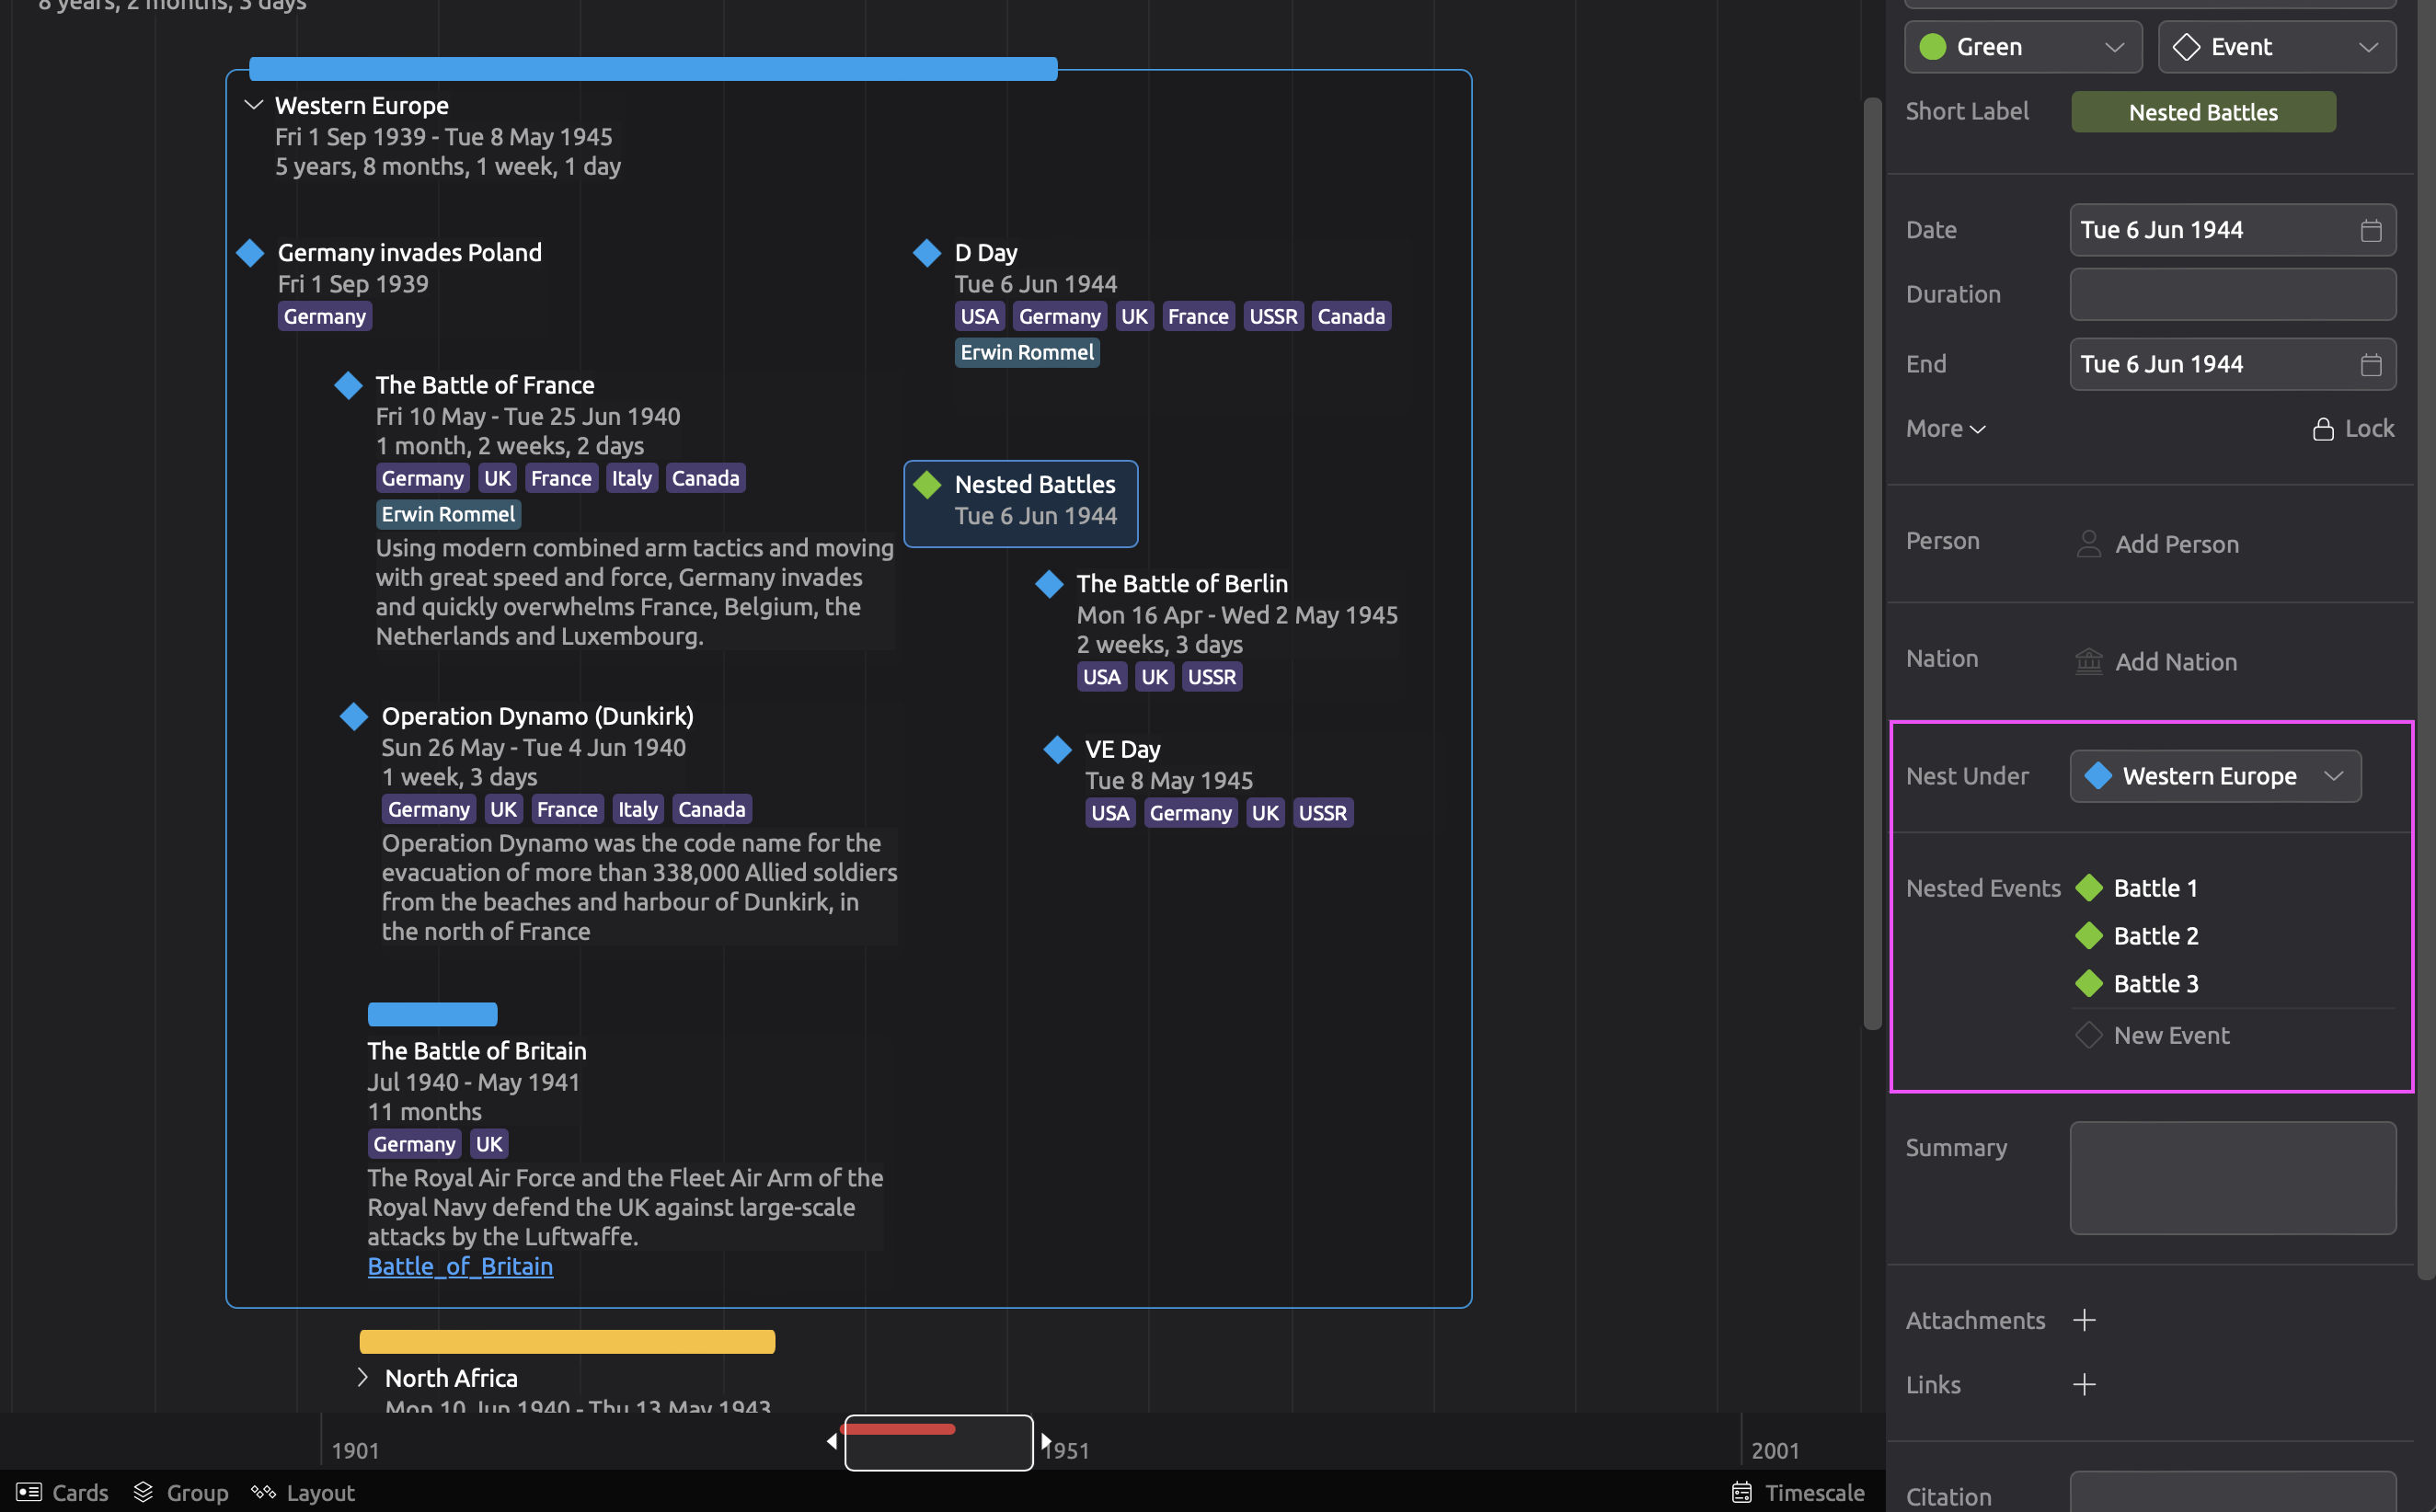Add a link with the plus icon
This screenshot has width=2436, height=1512.
2084,1385
